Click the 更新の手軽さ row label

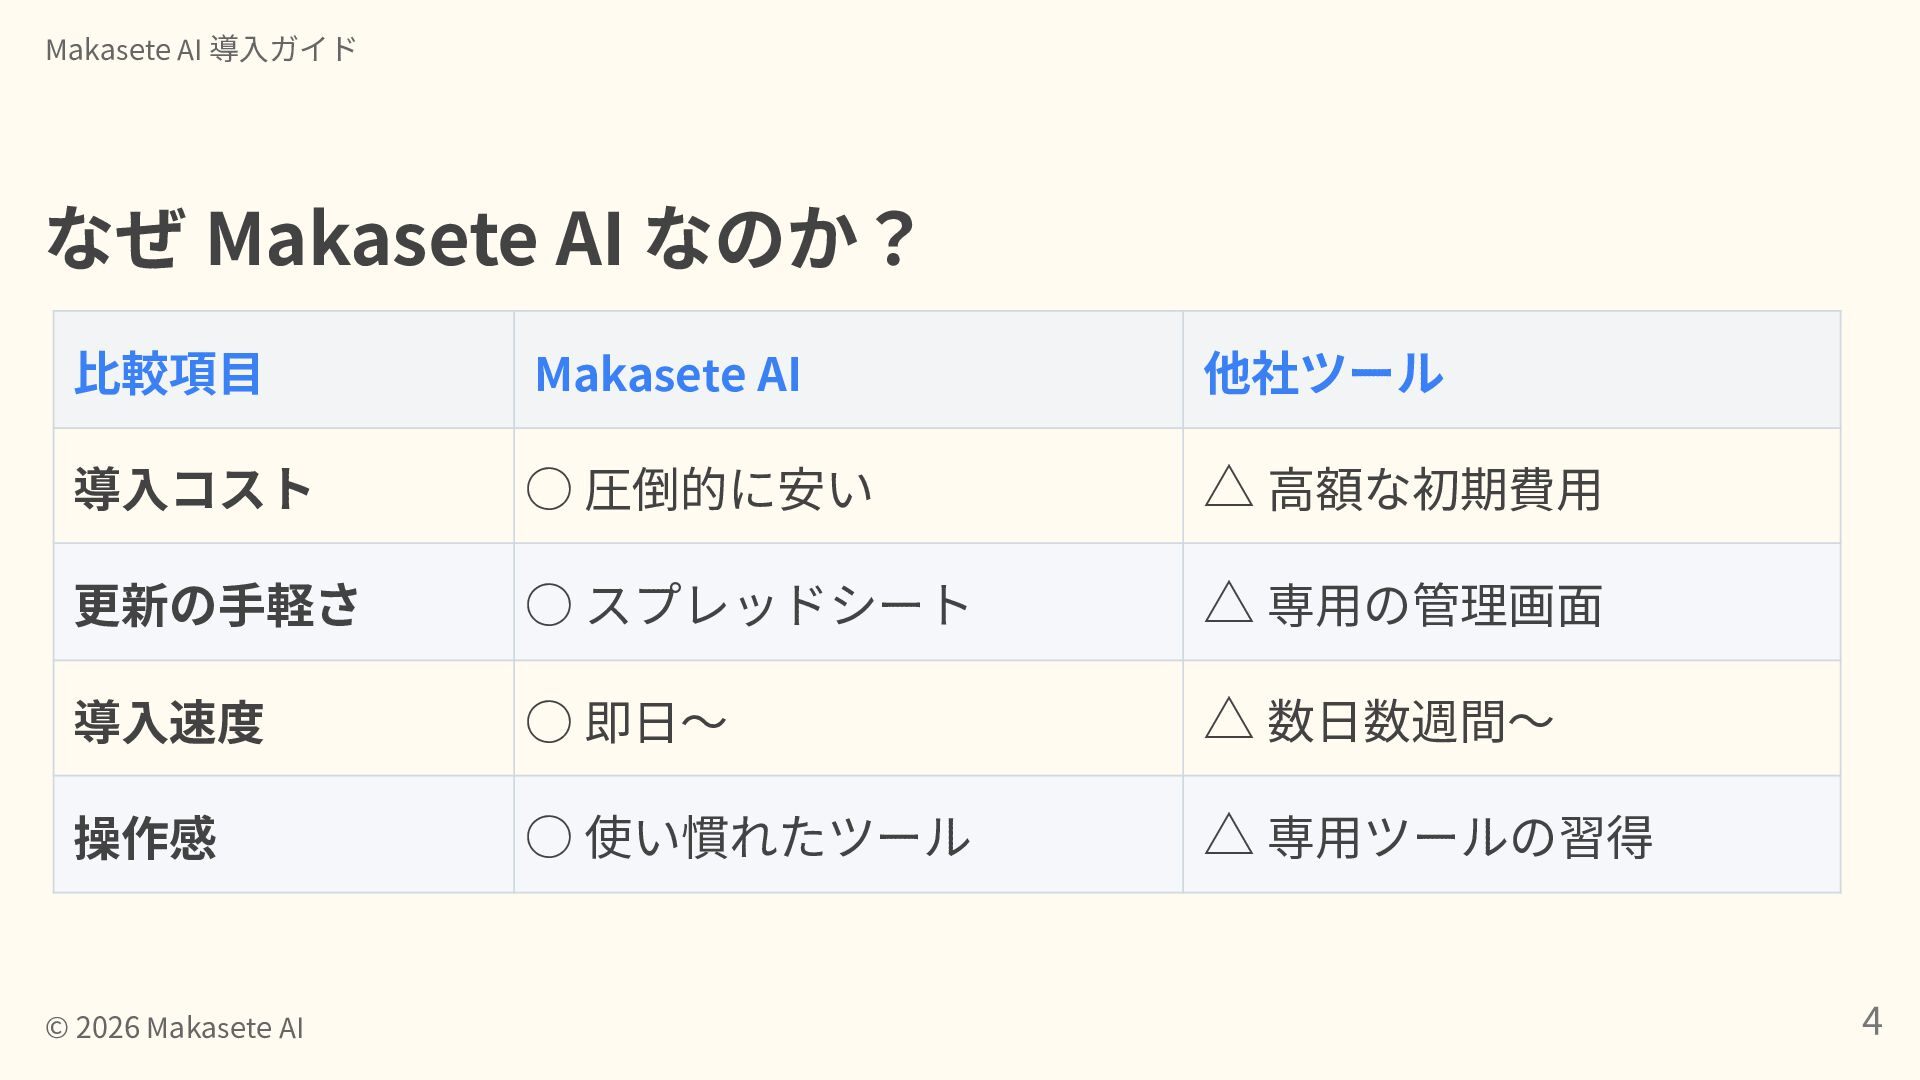point(217,606)
